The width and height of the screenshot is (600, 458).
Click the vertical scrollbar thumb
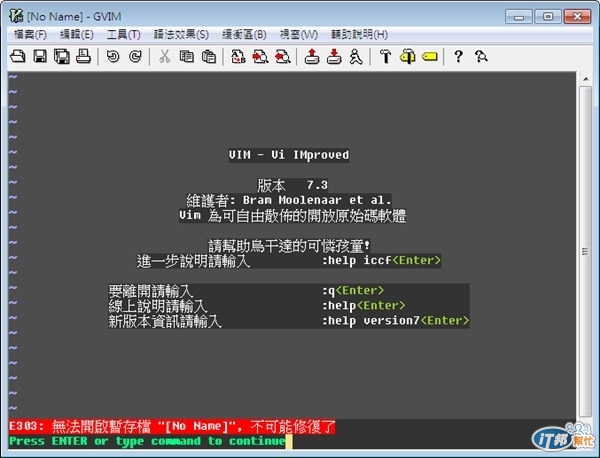585,251
